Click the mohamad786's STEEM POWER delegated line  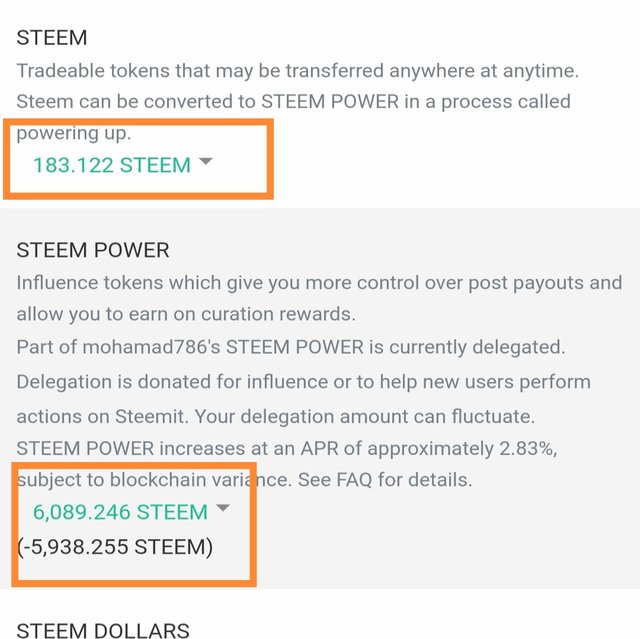coord(290,347)
